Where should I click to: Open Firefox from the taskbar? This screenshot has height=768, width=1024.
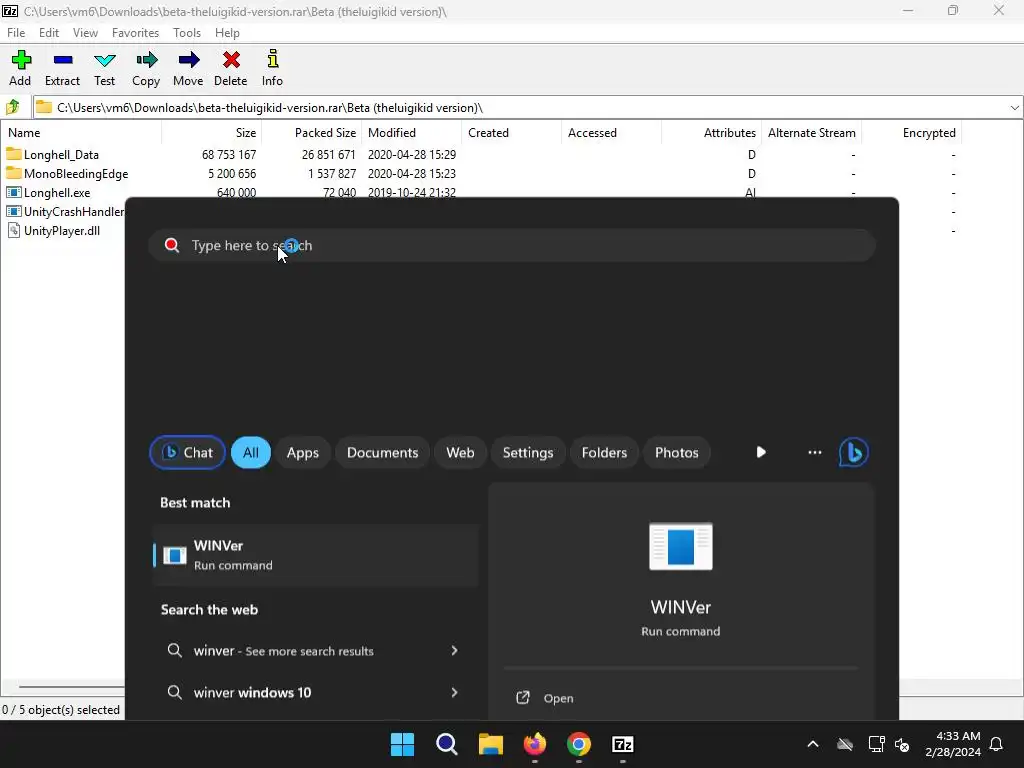click(535, 744)
